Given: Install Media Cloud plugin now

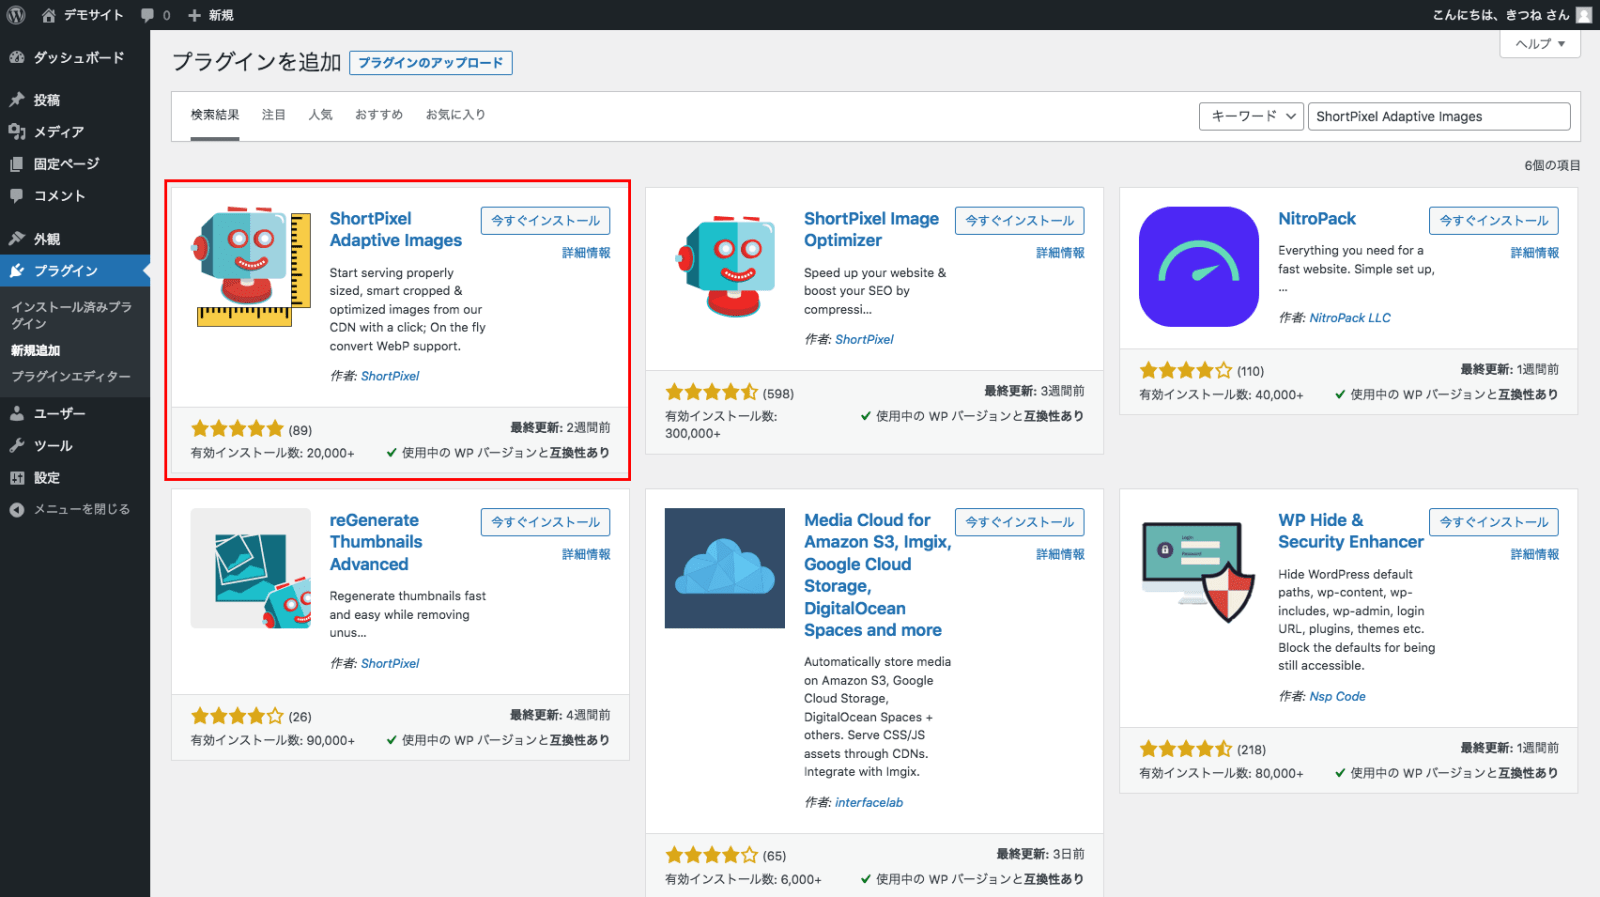Looking at the screenshot, I should [x=1020, y=522].
